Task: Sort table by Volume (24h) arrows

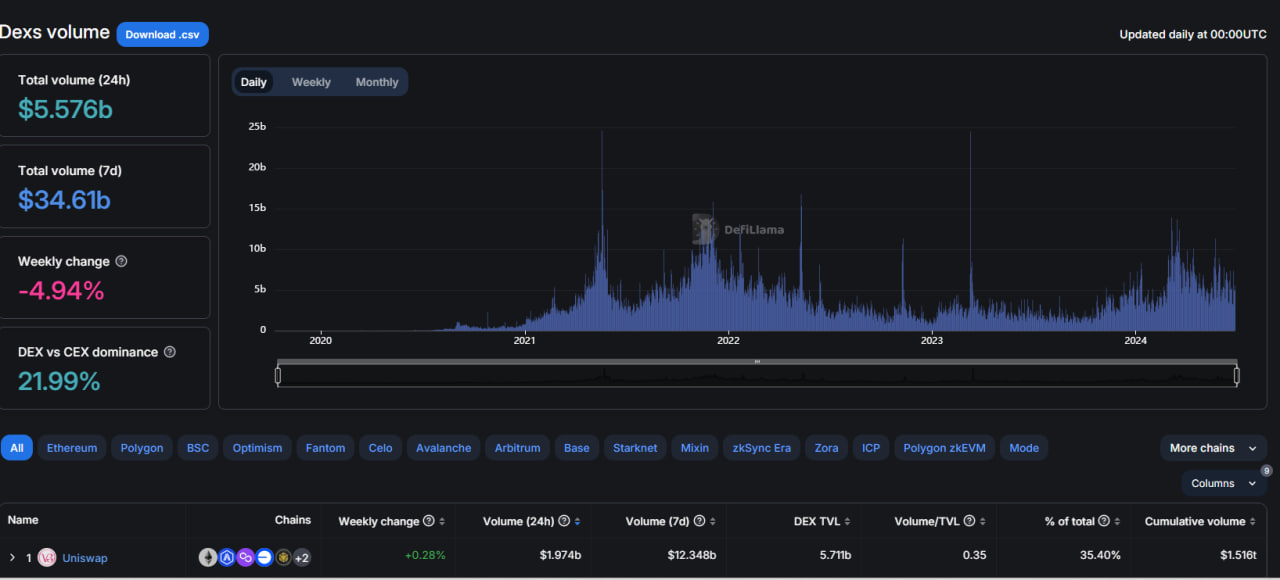Action: pos(578,521)
